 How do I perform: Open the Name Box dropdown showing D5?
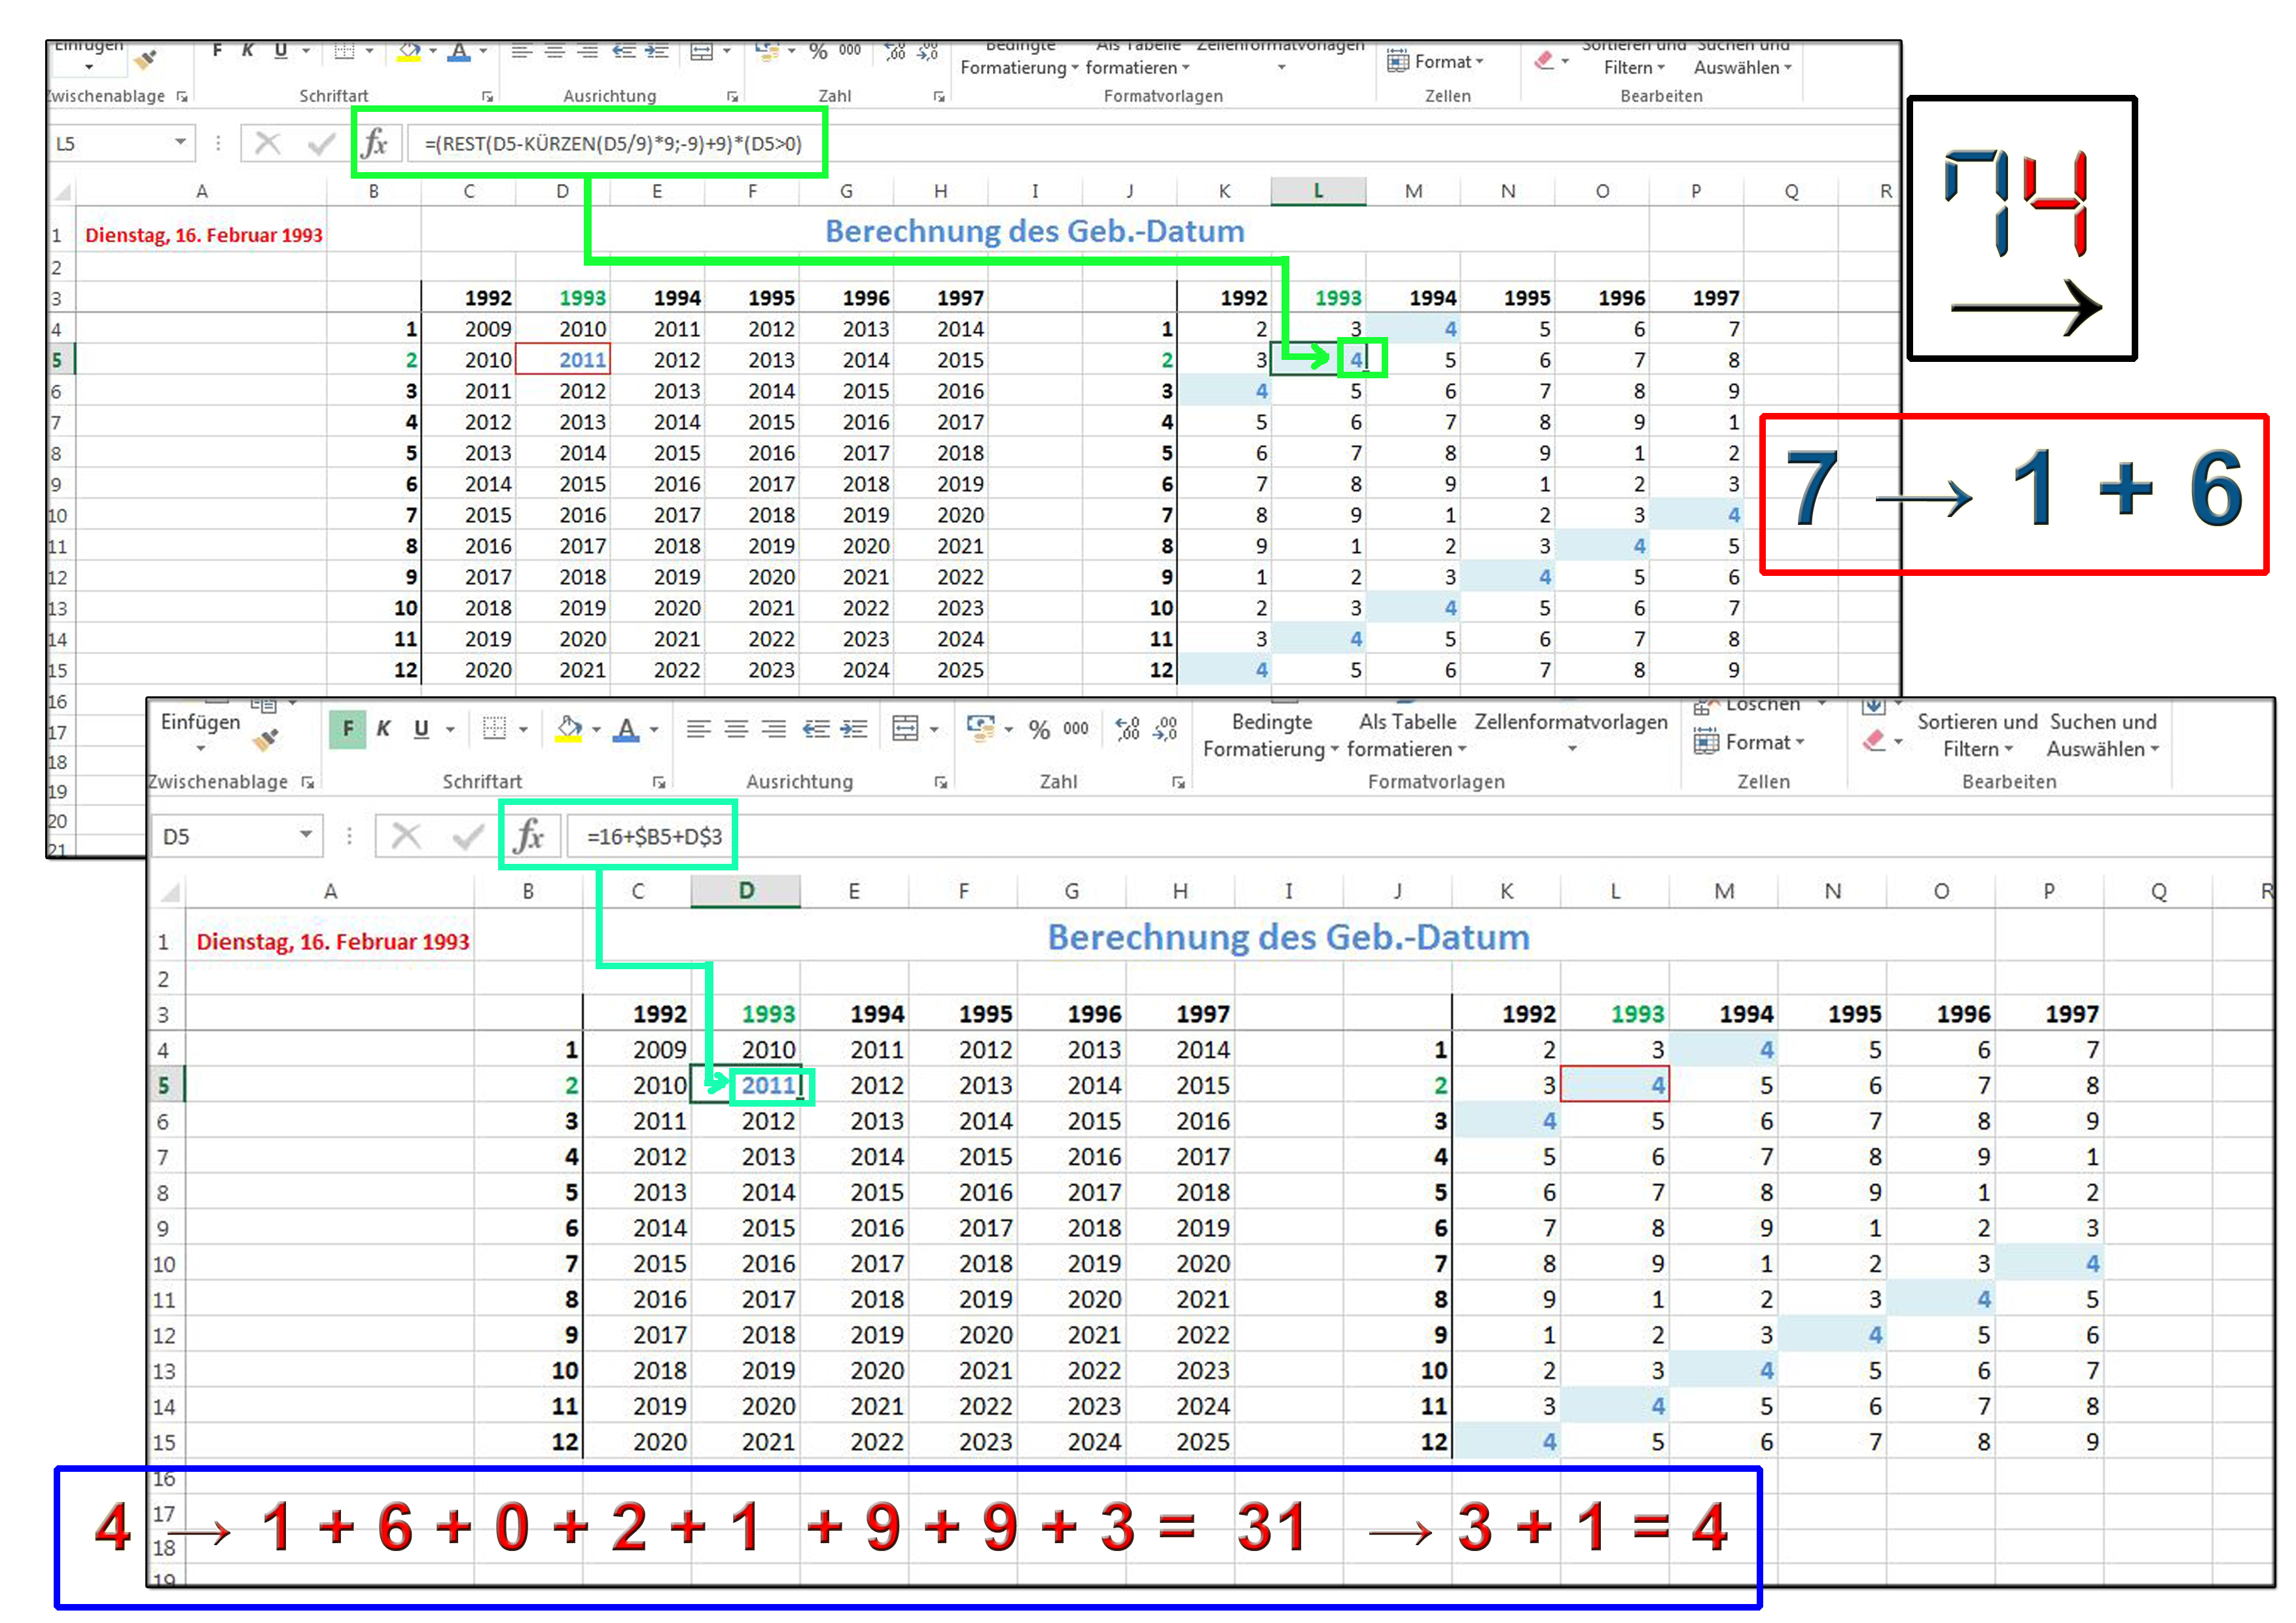306,835
